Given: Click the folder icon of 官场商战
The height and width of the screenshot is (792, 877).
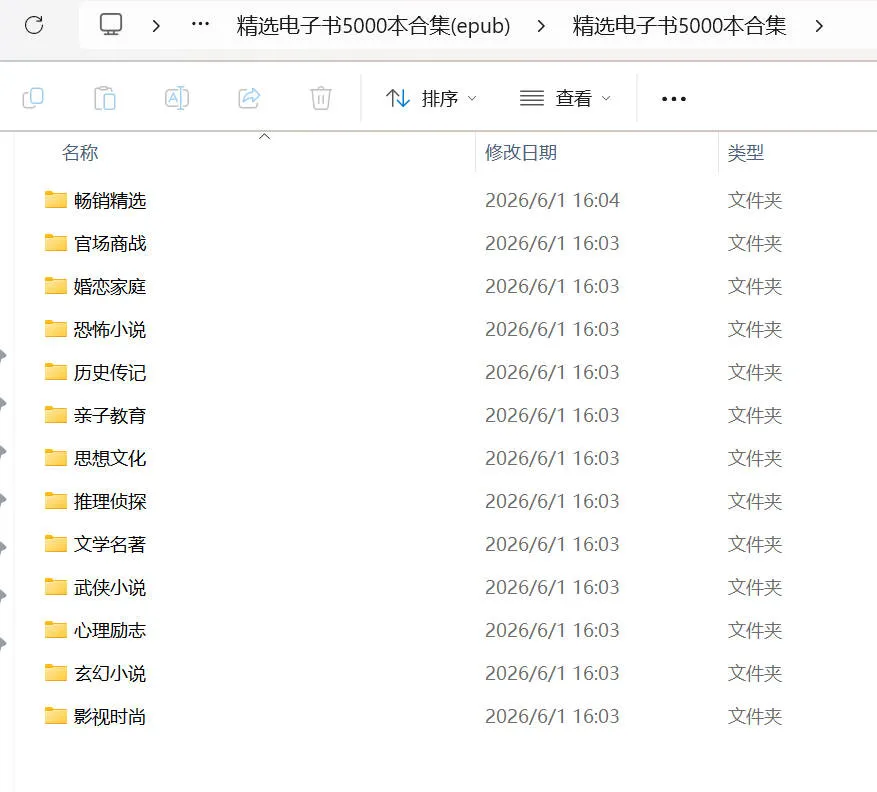Looking at the screenshot, I should click(x=56, y=242).
